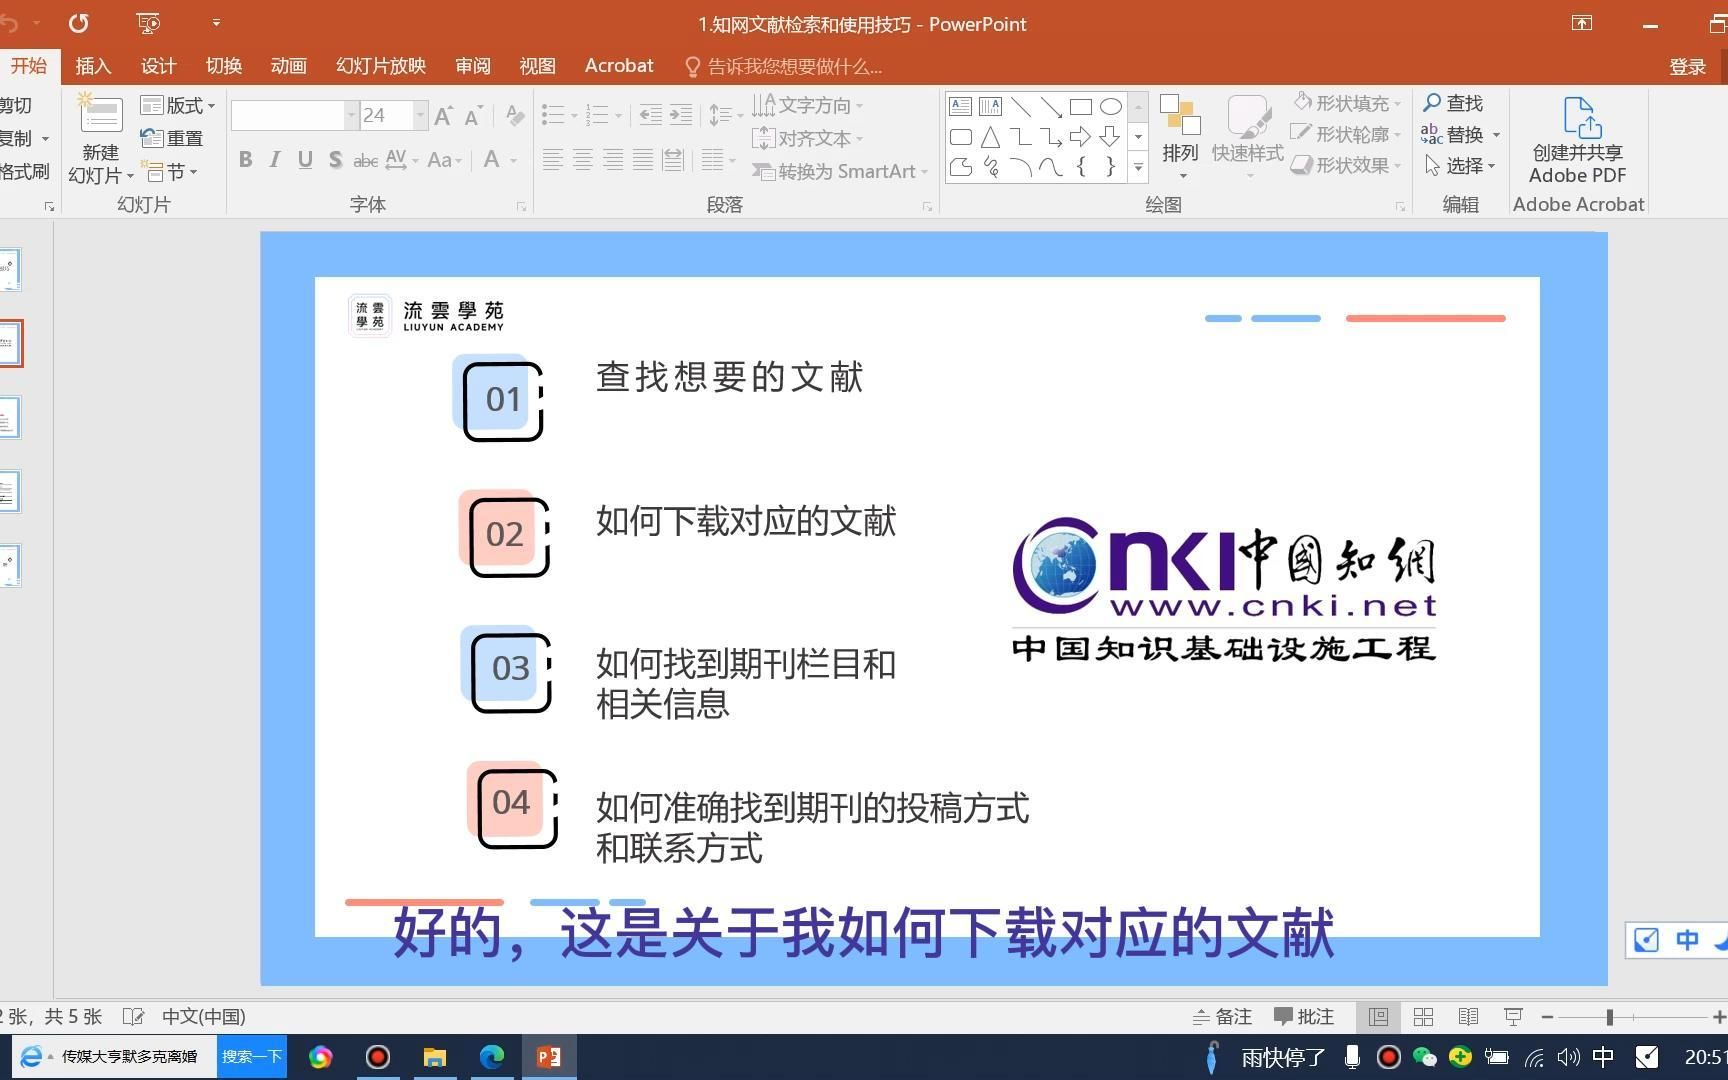Screen dimensions: 1728x1080
Task: Click 批注 comments in status bar
Action: (1304, 1017)
